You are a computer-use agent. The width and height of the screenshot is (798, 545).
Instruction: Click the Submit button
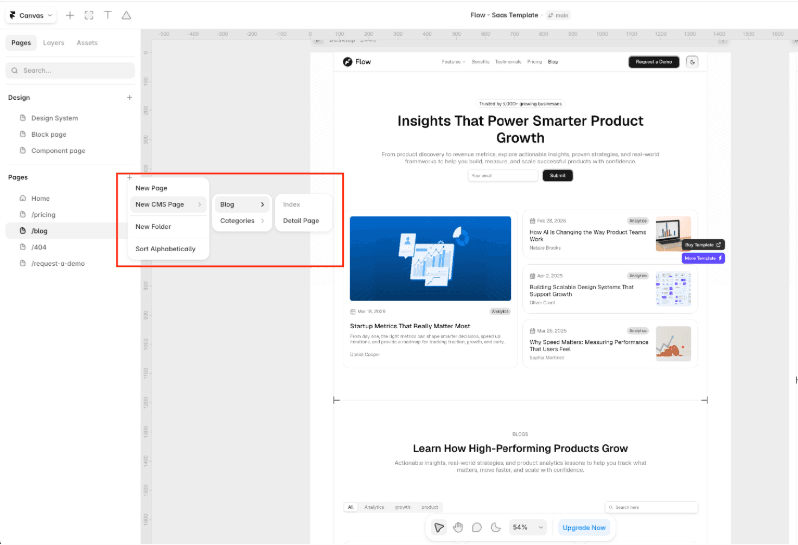(557, 176)
